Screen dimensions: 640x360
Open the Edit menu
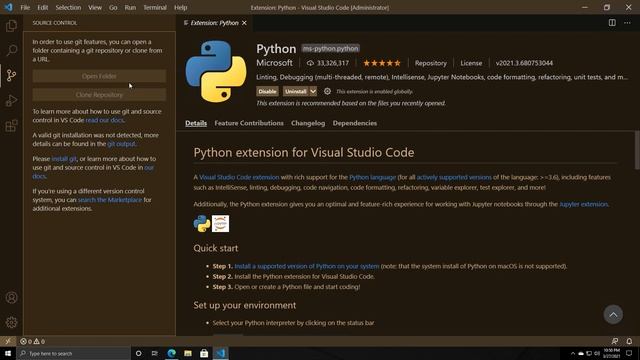point(42,7)
